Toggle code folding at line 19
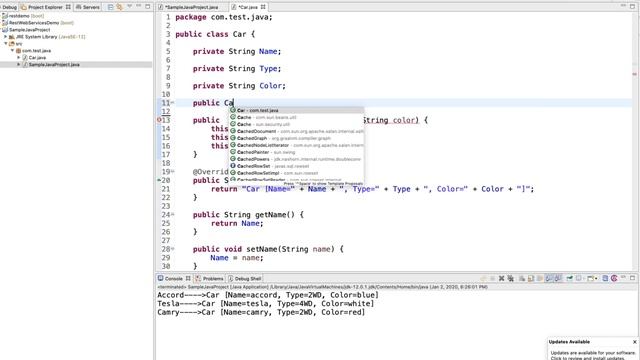640x360 pixels. coord(173,171)
